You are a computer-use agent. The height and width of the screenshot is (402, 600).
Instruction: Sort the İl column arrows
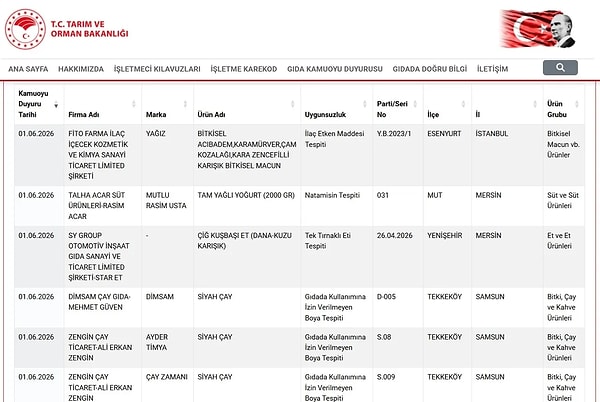pyautogui.click(x=535, y=104)
